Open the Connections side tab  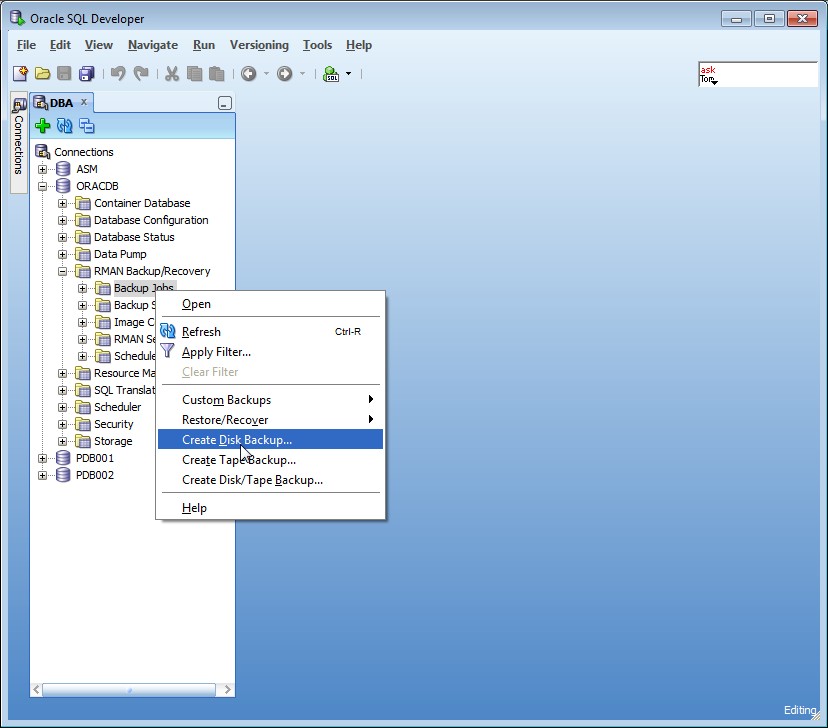coord(18,144)
